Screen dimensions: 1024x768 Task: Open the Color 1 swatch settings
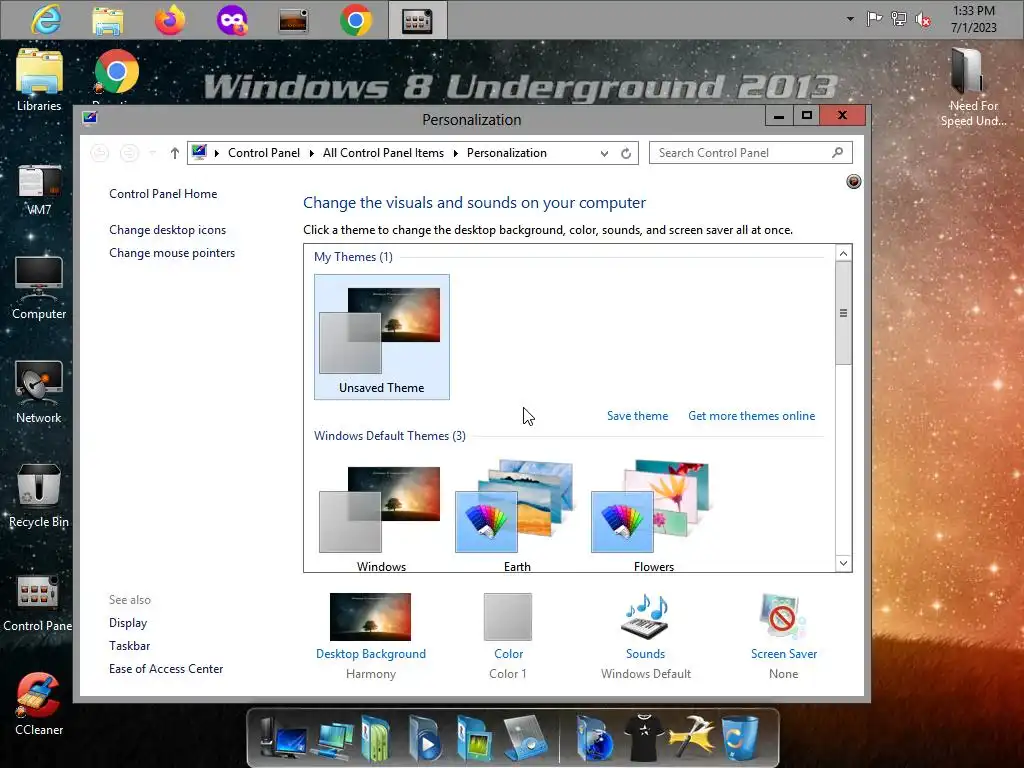pyautogui.click(x=508, y=636)
